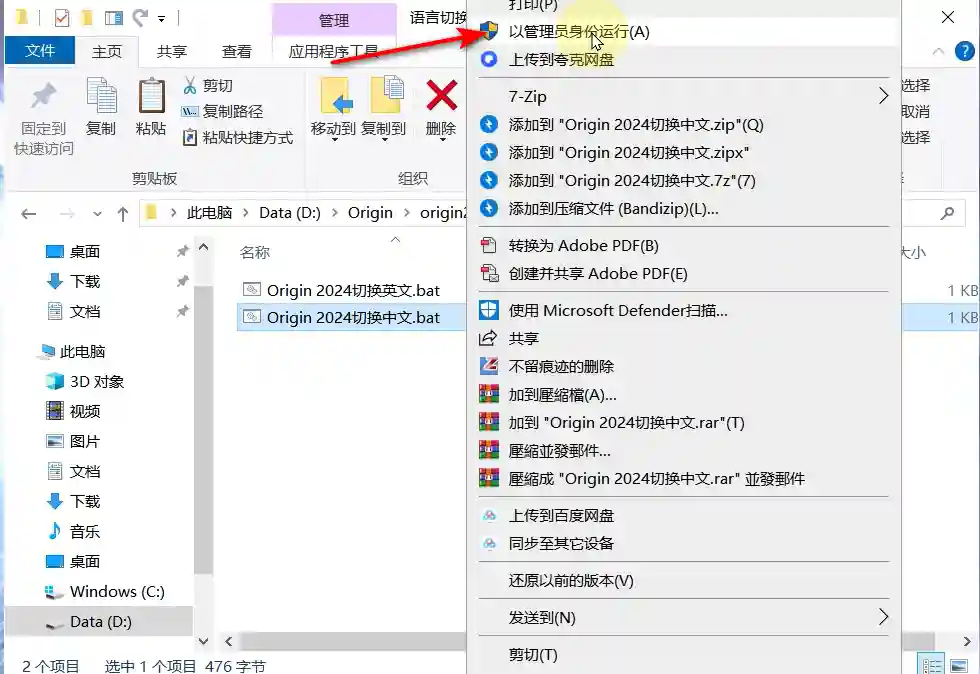Open the View ribbon tab
980x674 pixels.
coord(236,51)
